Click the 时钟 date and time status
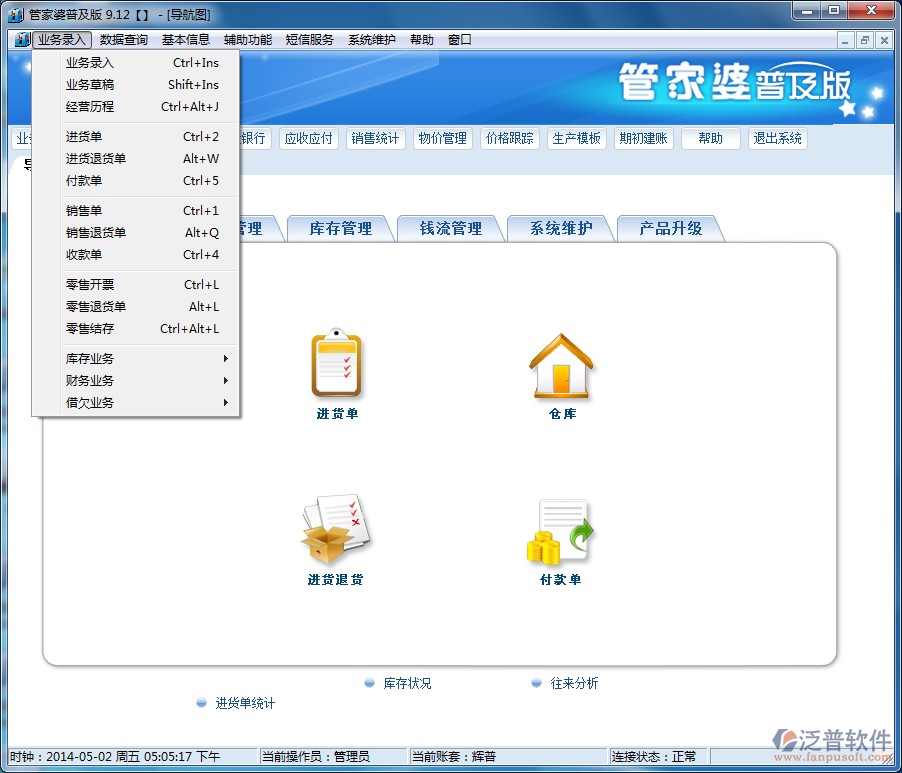The image size is (902, 773). [x=115, y=756]
